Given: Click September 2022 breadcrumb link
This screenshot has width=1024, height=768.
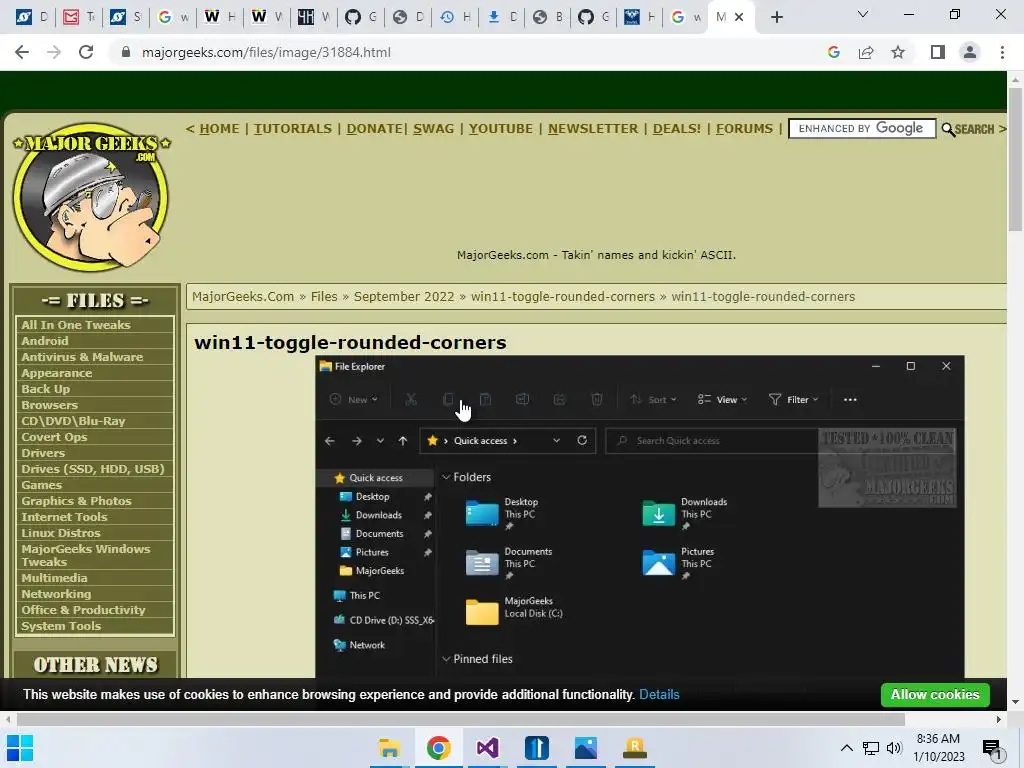Looking at the screenshot, I should (404, 296).
